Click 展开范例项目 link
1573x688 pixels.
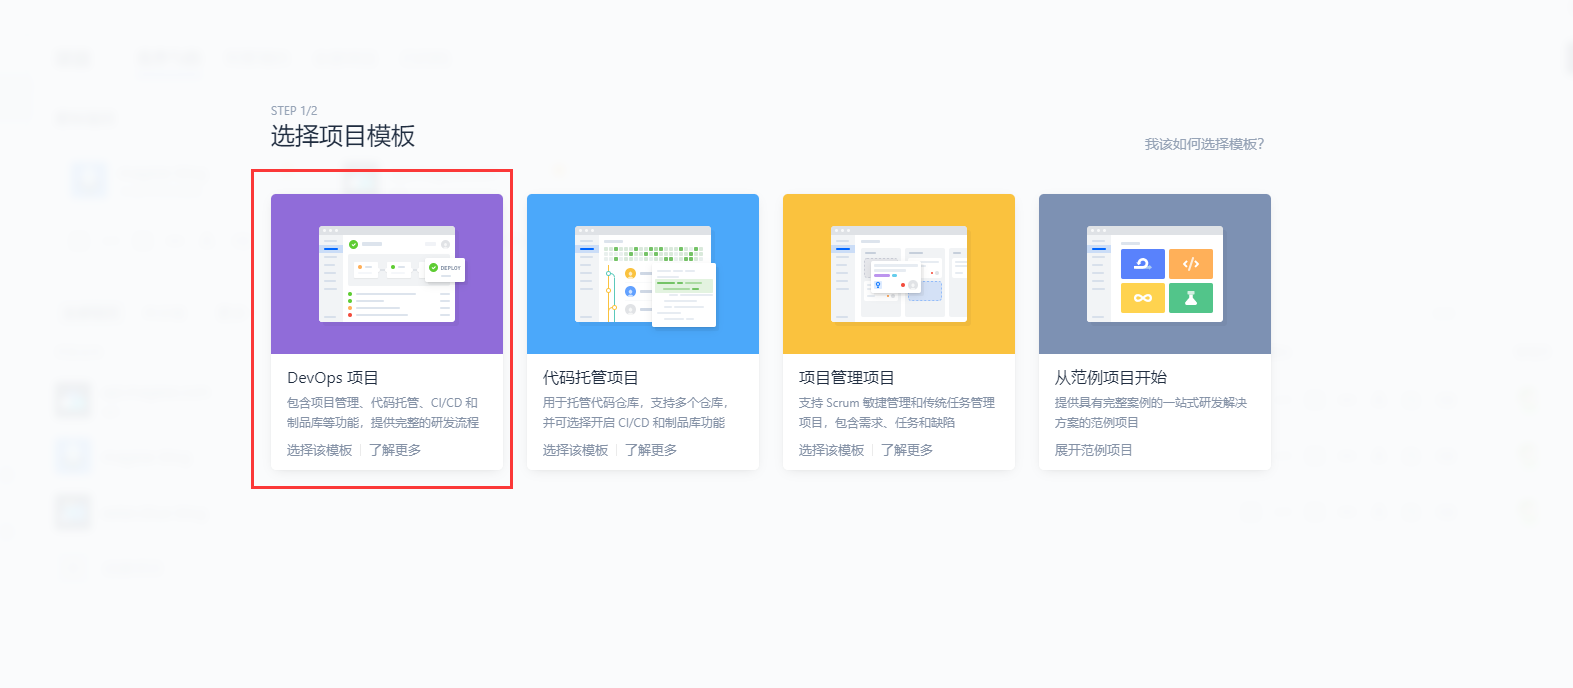pyautogui.click(x=1094, y=450)
